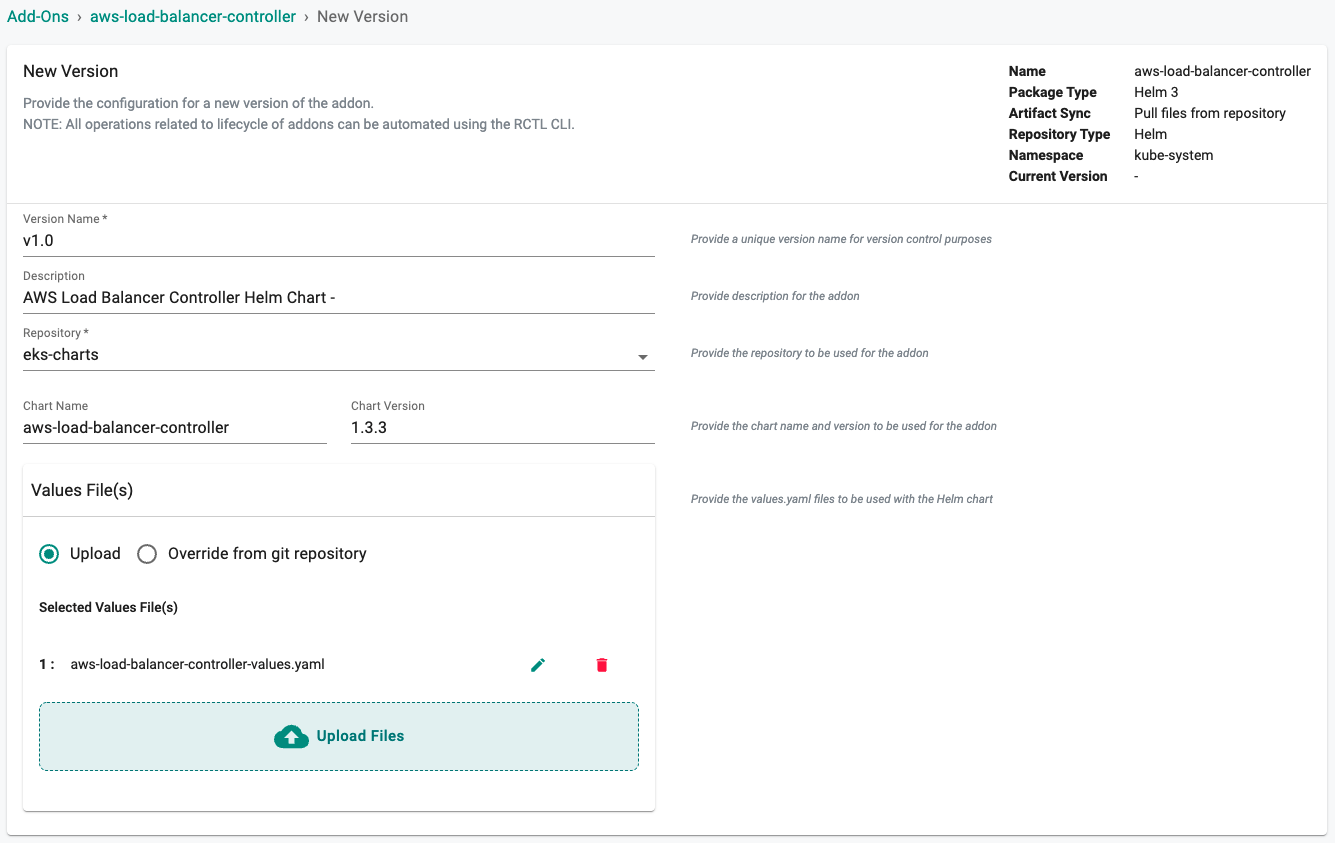Screen dimensions: 1335x843
Task: Delete the aws-load-balancer-controller-values.yaml file
Action: pyautogui.click(x=602, y=665)
